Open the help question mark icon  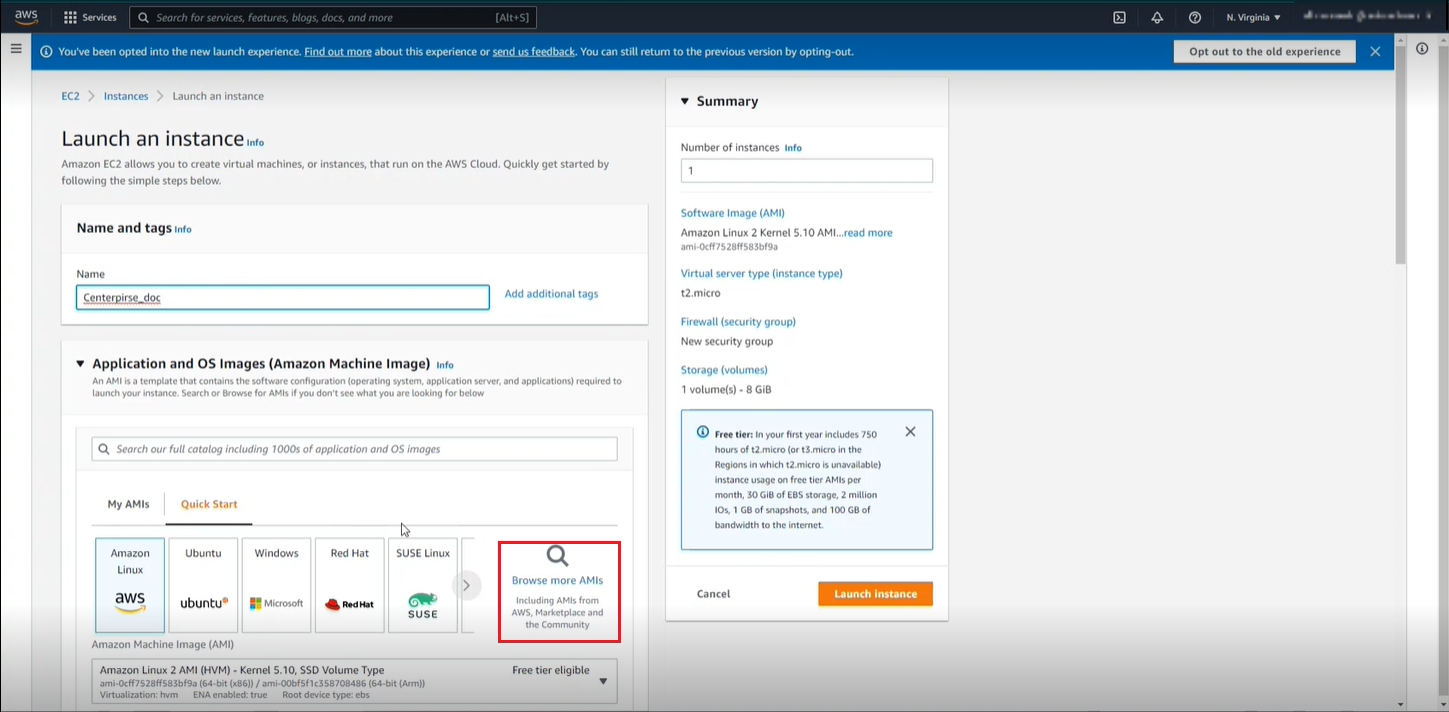click(x=1194, y=17)
